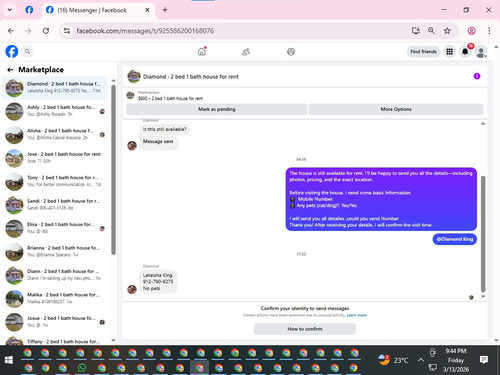Open the Tony conversation in the list
Image resolution: width=500 pixels, height=375 pixels.
55,181
